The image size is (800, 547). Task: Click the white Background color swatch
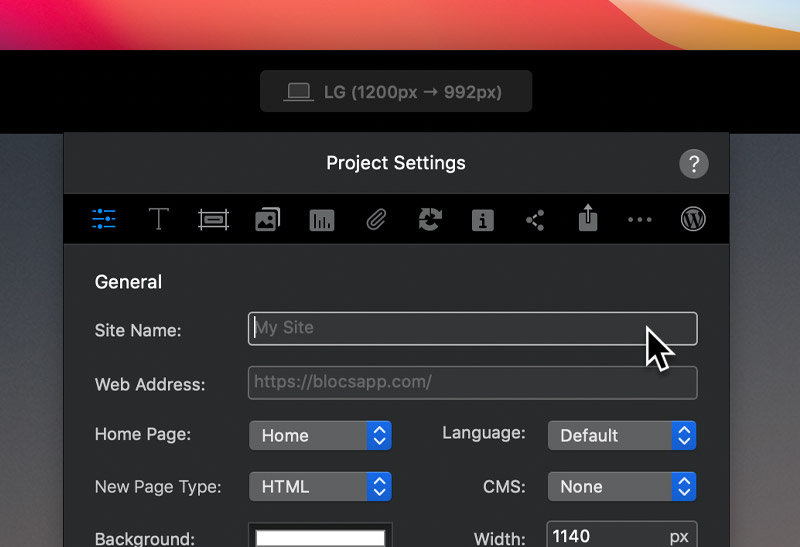click(320, 537)
